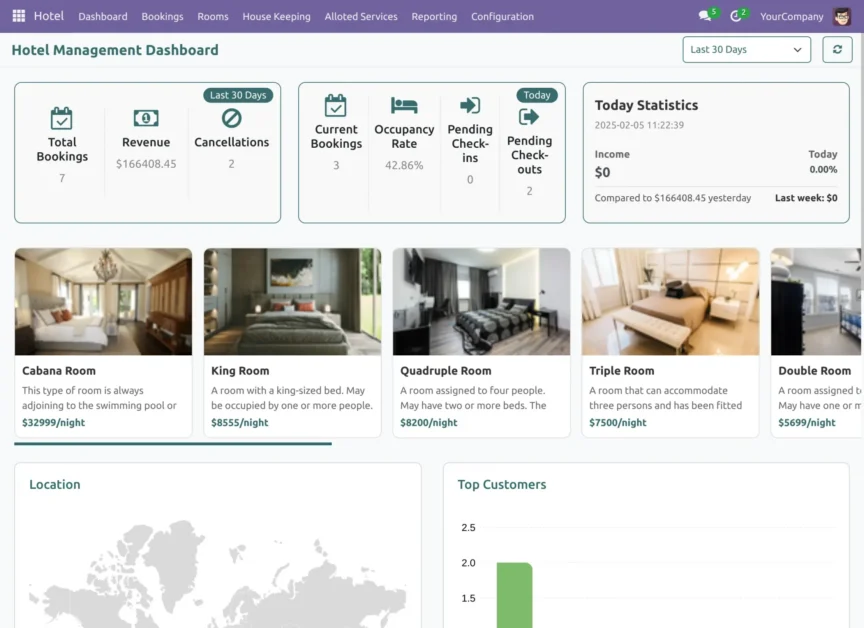The width and height of the screenshot is (864, 628).
Task: Open the House Keeping menu
Action: [x=276, y=16]
